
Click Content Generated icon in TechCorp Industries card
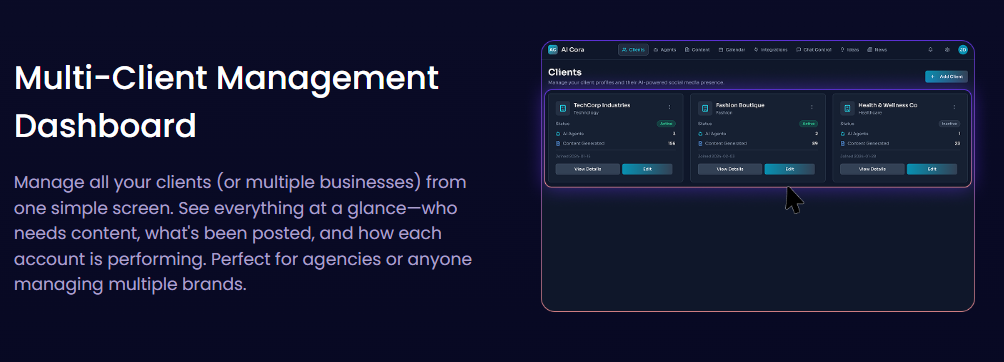pos(558,144)
